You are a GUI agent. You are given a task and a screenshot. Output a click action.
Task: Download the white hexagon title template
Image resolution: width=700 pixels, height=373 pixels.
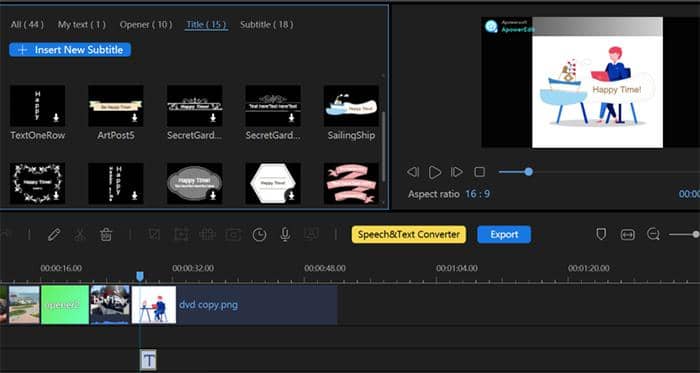tap(292, 195)
